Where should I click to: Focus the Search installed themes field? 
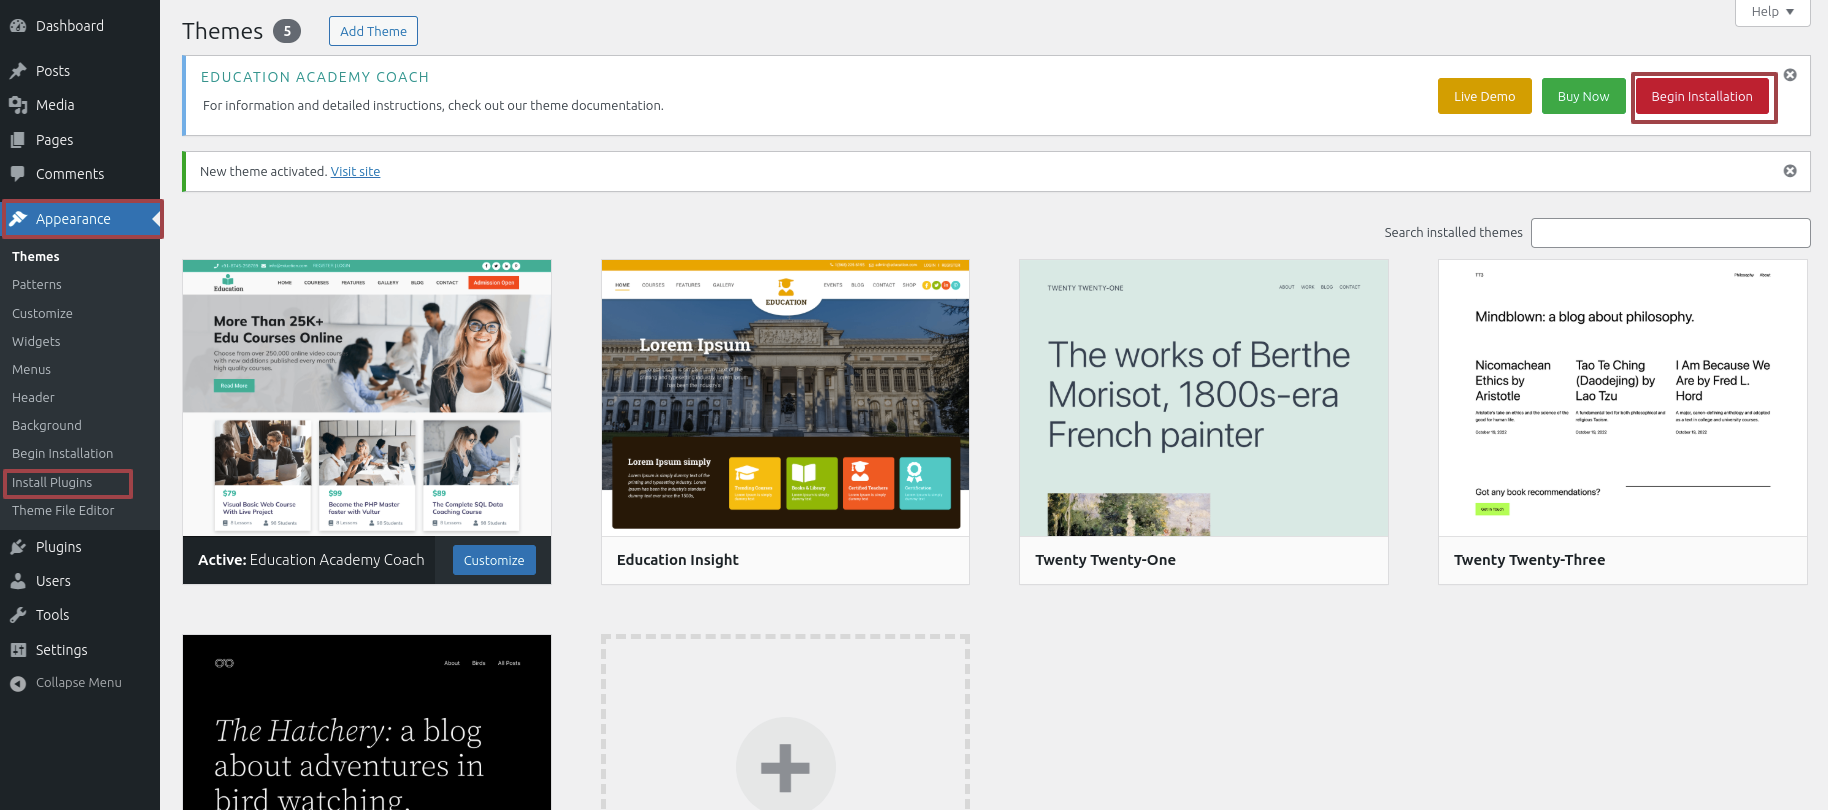[1670, 232]
